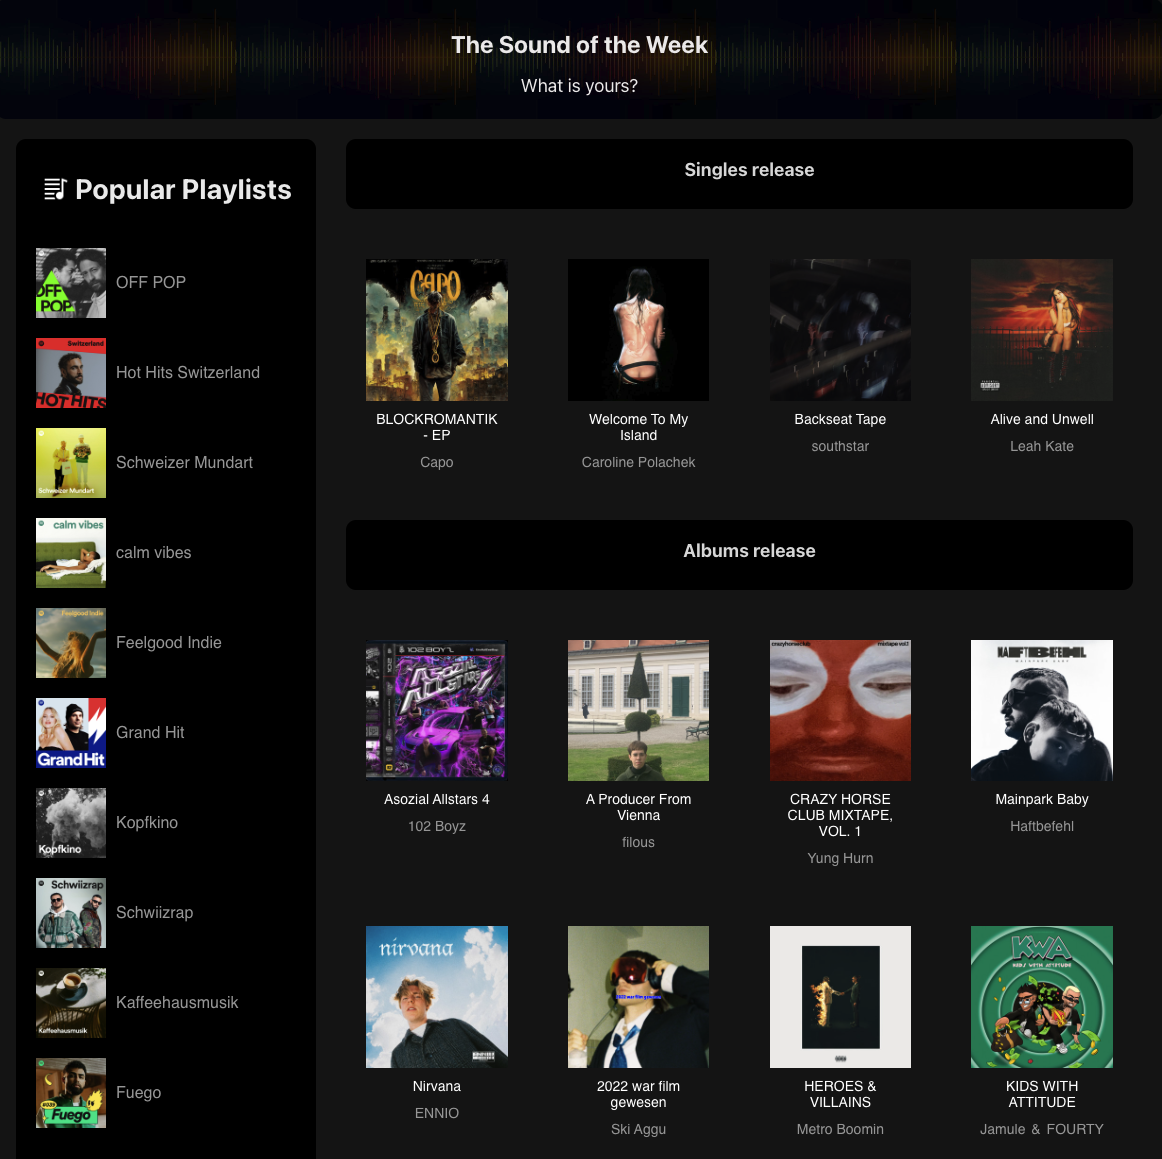This screenshot has height=1159, width=1162.
Task: Open Mainpark Baby album cover
Action: click(x=1042, y=710)
